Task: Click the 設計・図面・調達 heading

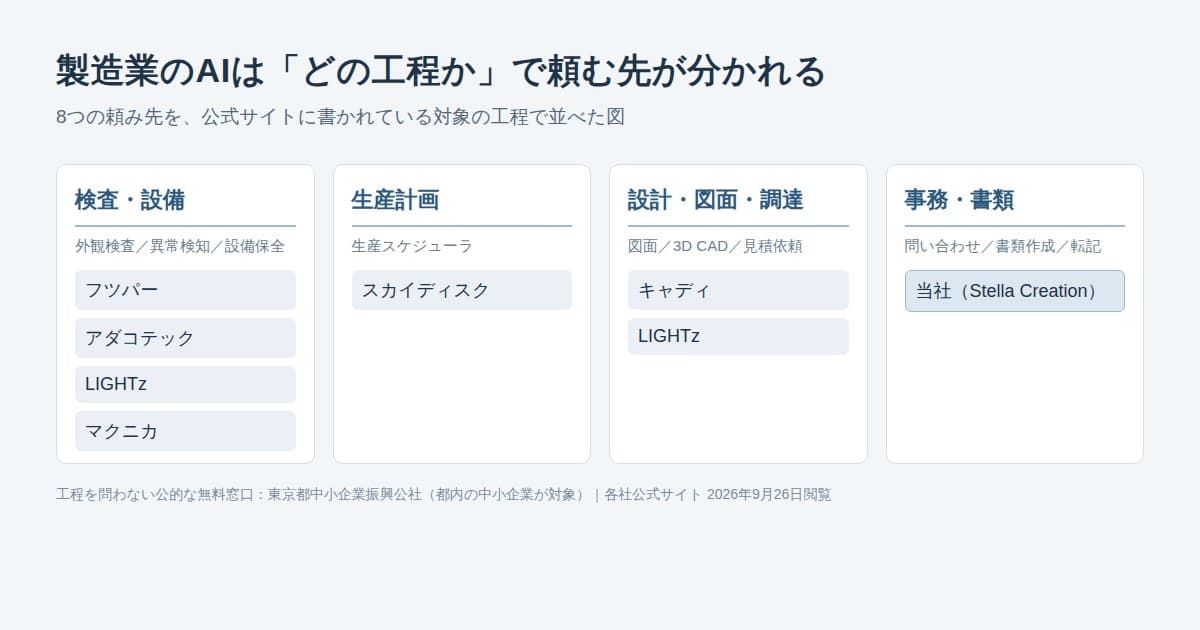Action: click(x=716, y=200)
